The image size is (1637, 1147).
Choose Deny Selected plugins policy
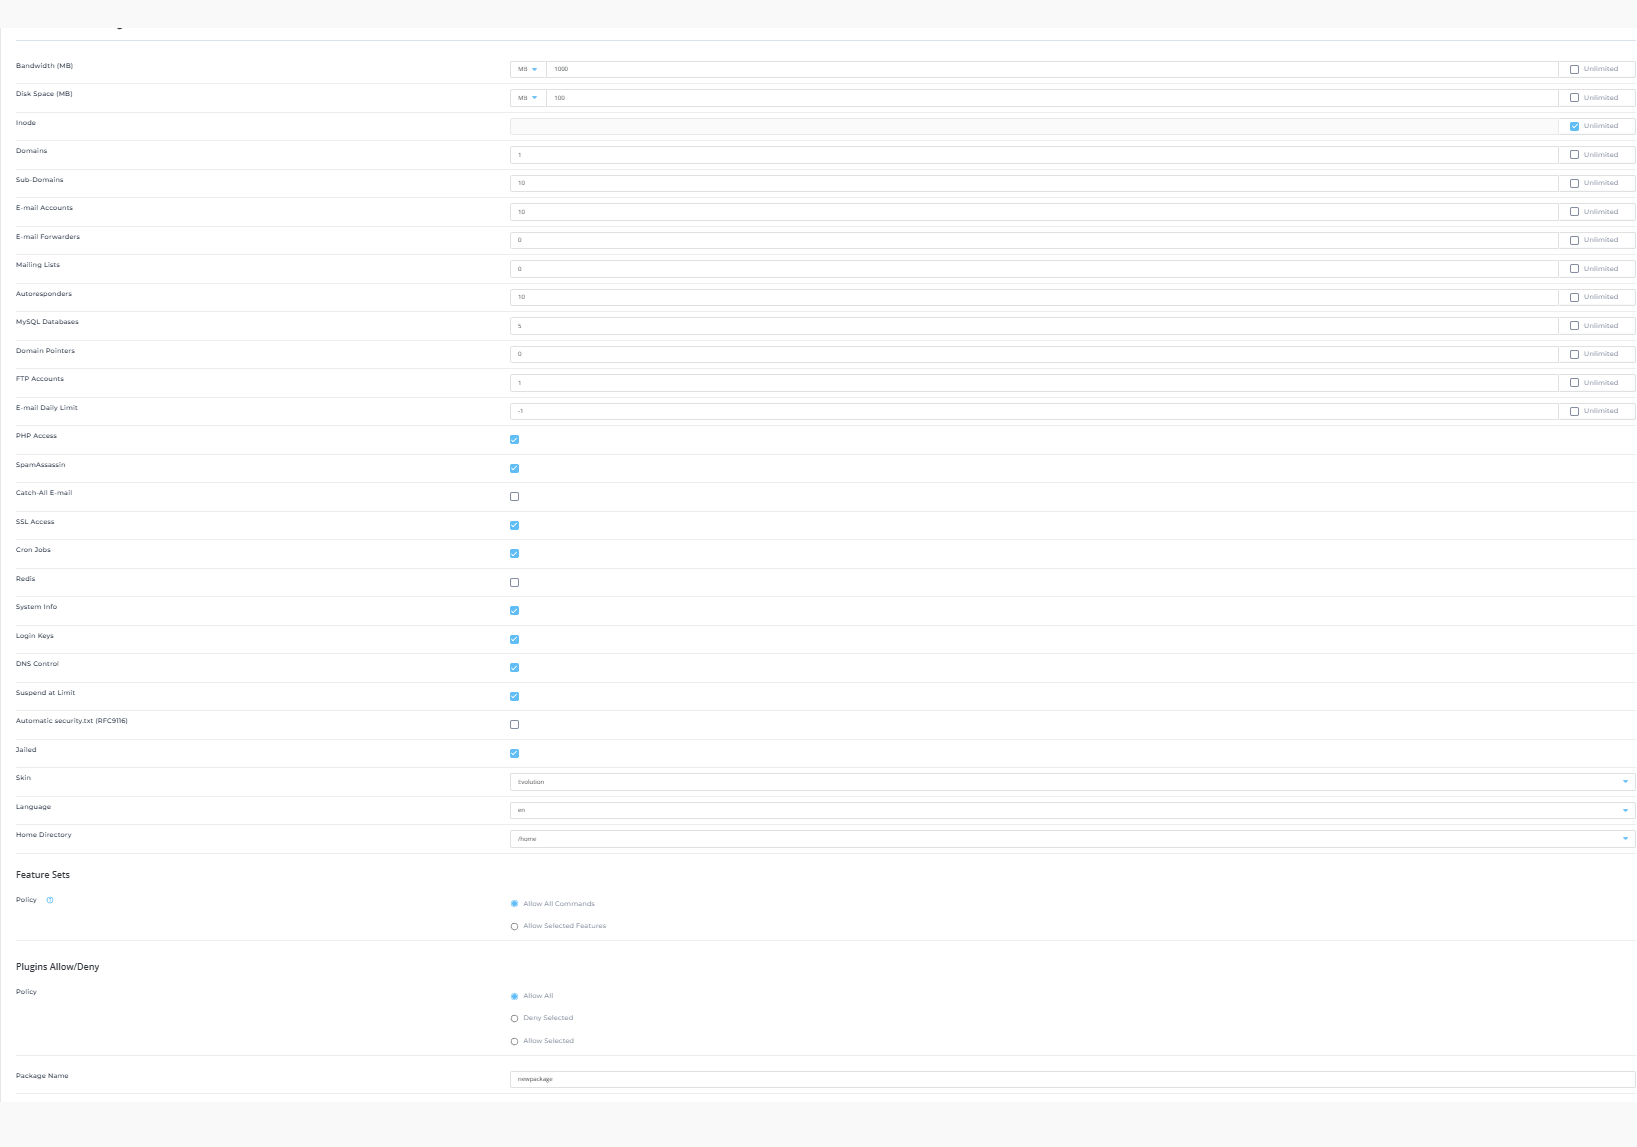click(515, 1018)
